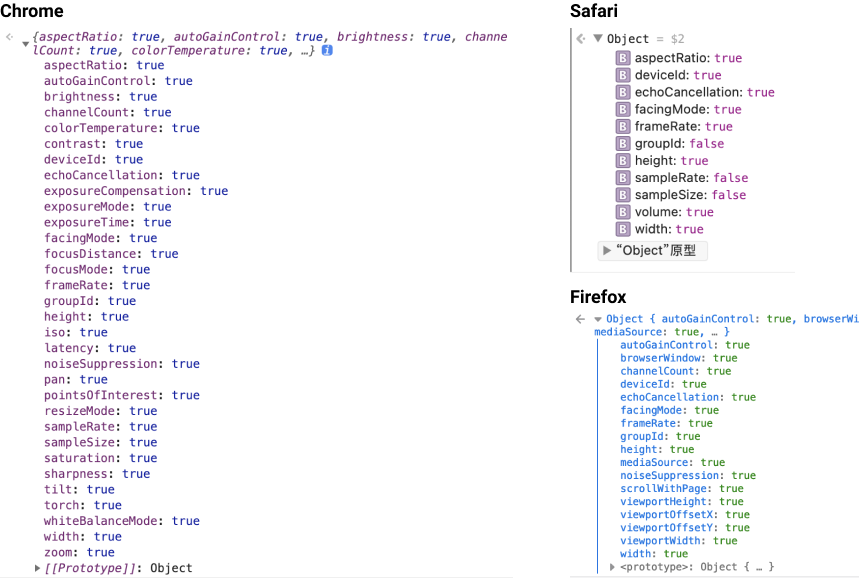Select the Chrome row 'tilt: true'

point(79,490)
